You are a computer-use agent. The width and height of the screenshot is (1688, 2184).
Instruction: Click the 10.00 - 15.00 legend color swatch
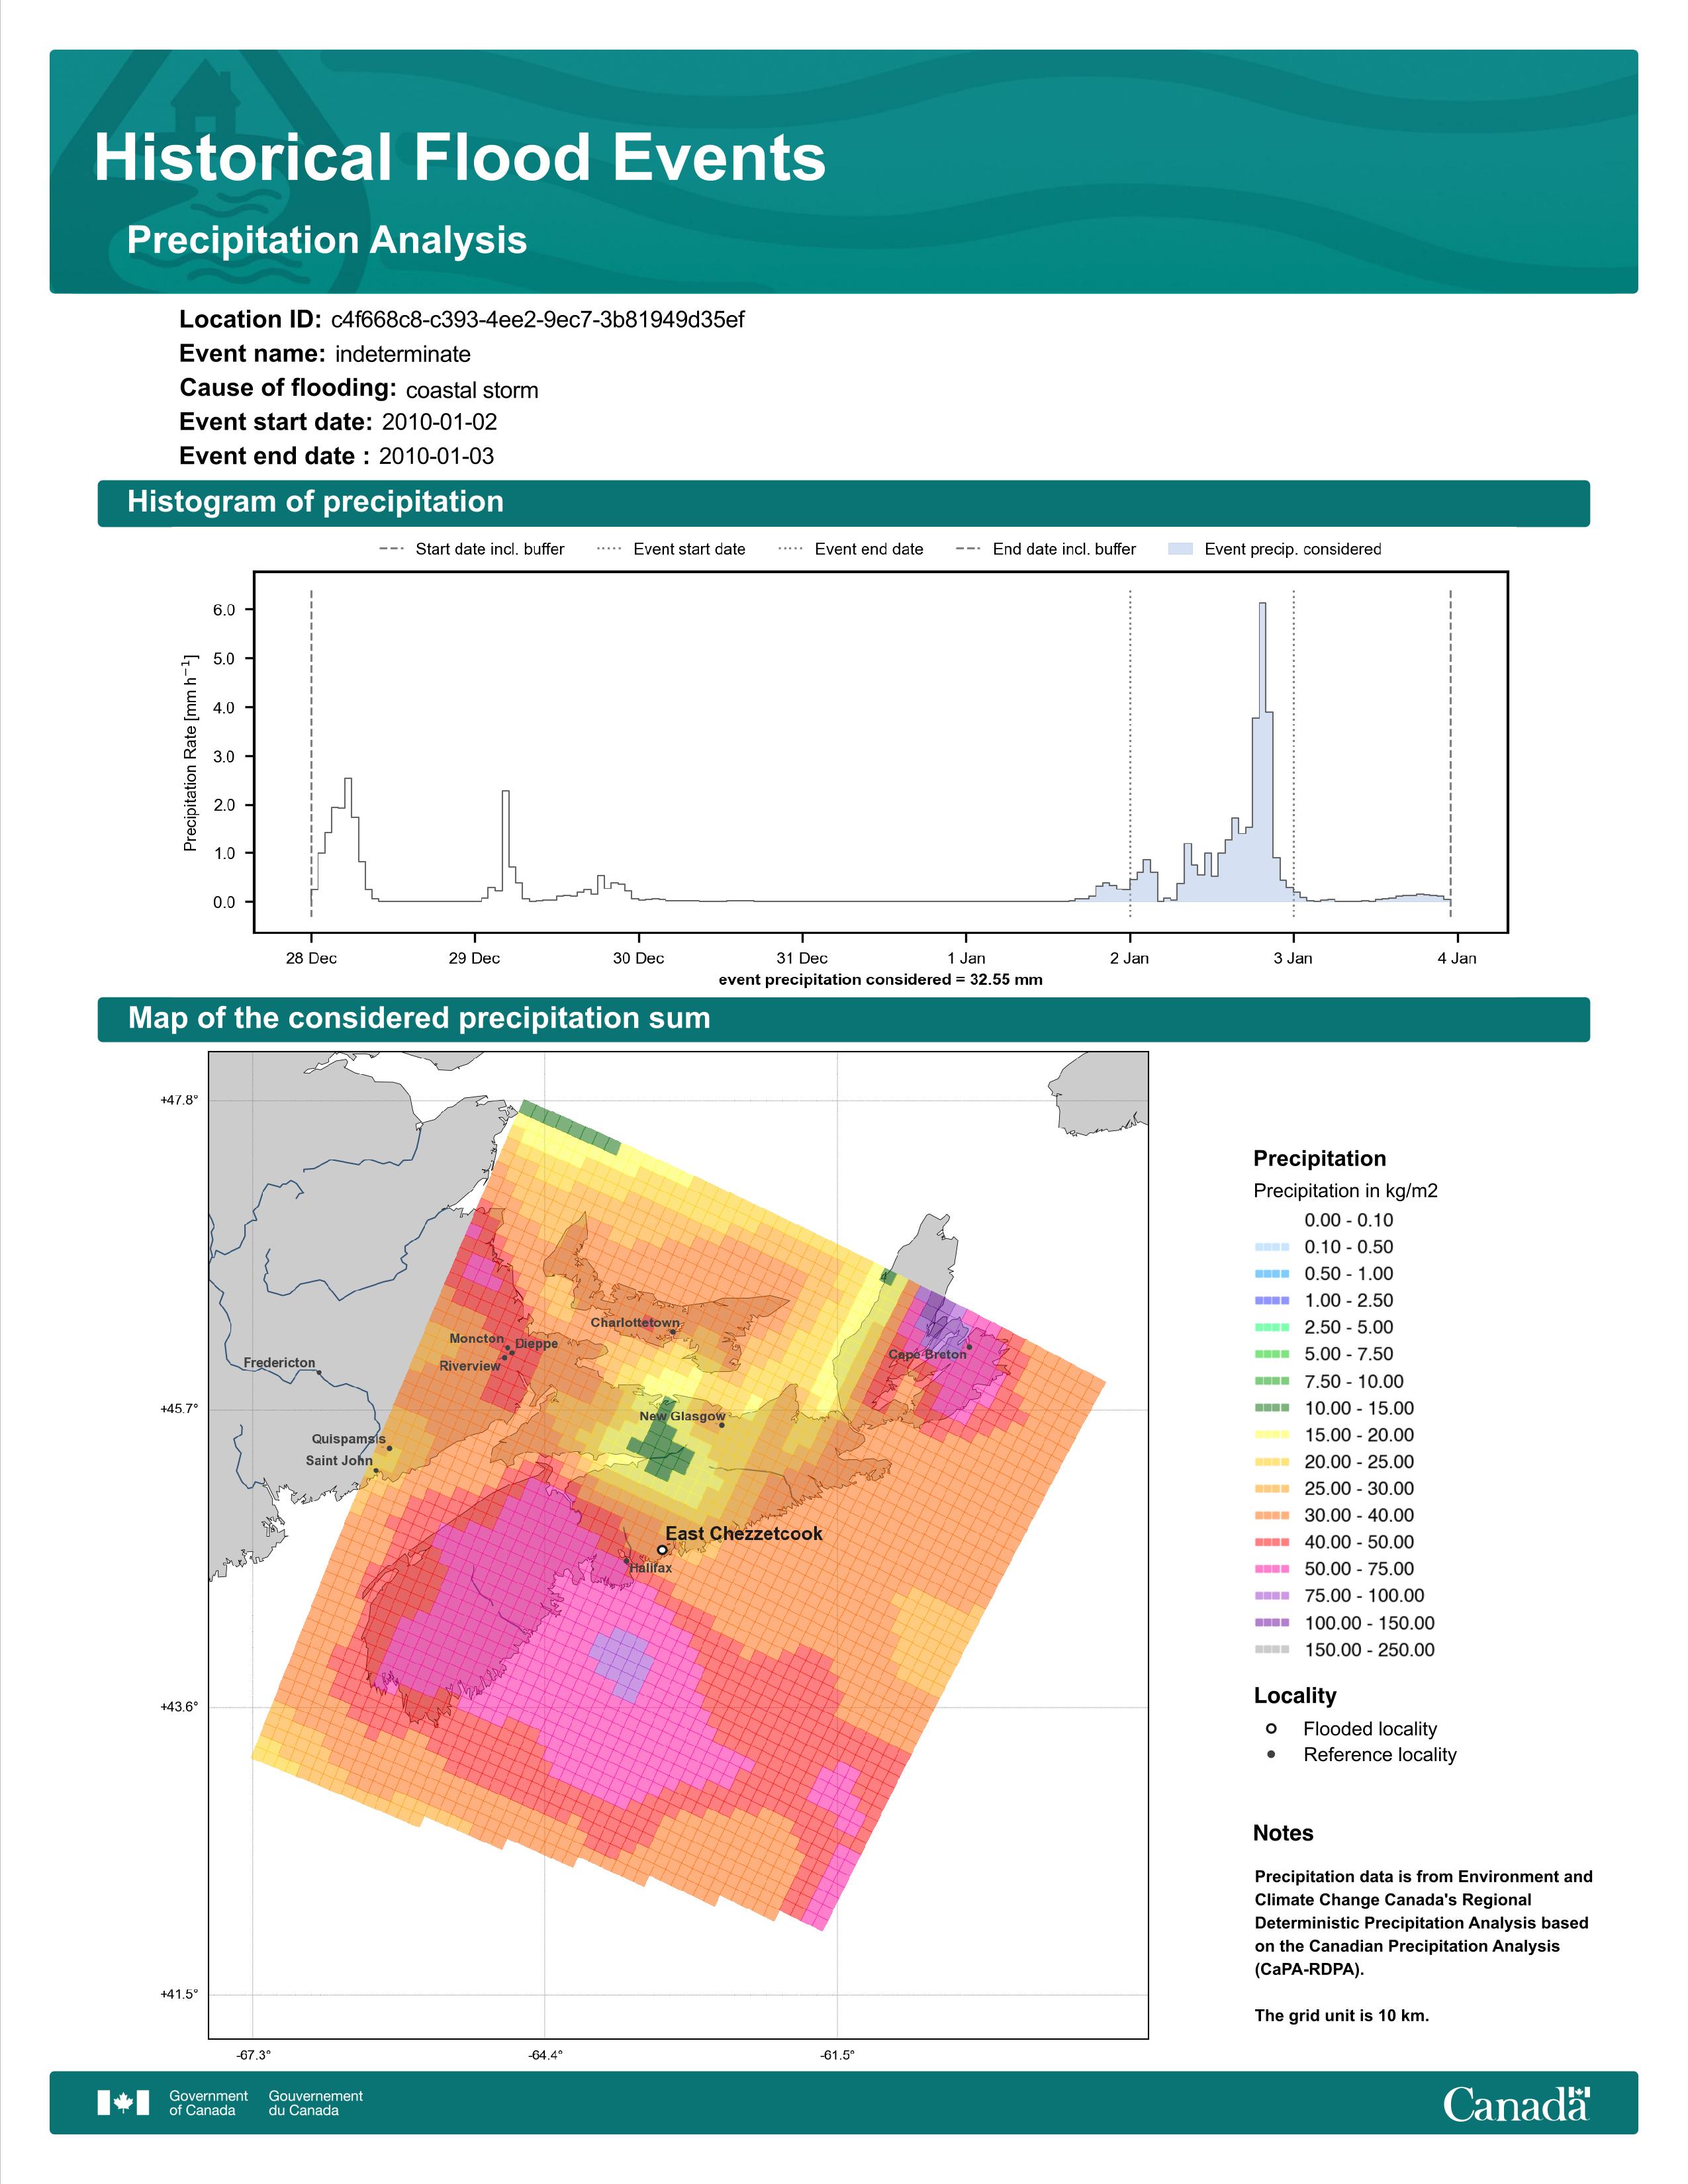[x=1272, y=1408]
